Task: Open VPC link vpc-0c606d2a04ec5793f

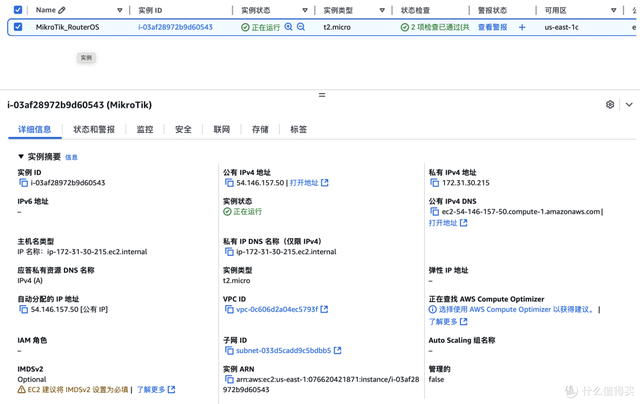Action: pyautogui.click(x=282, y=309)
